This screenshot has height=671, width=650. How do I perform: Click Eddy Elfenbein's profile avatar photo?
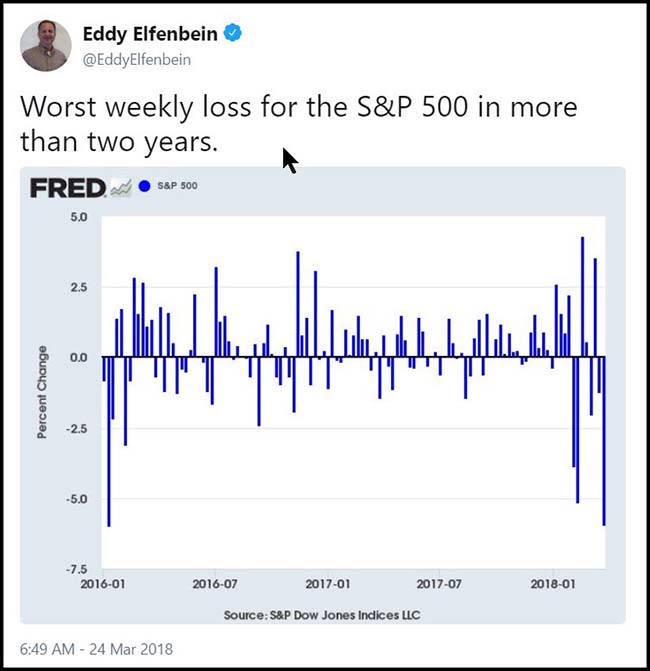pyautogui.click(x=46, y=45)
